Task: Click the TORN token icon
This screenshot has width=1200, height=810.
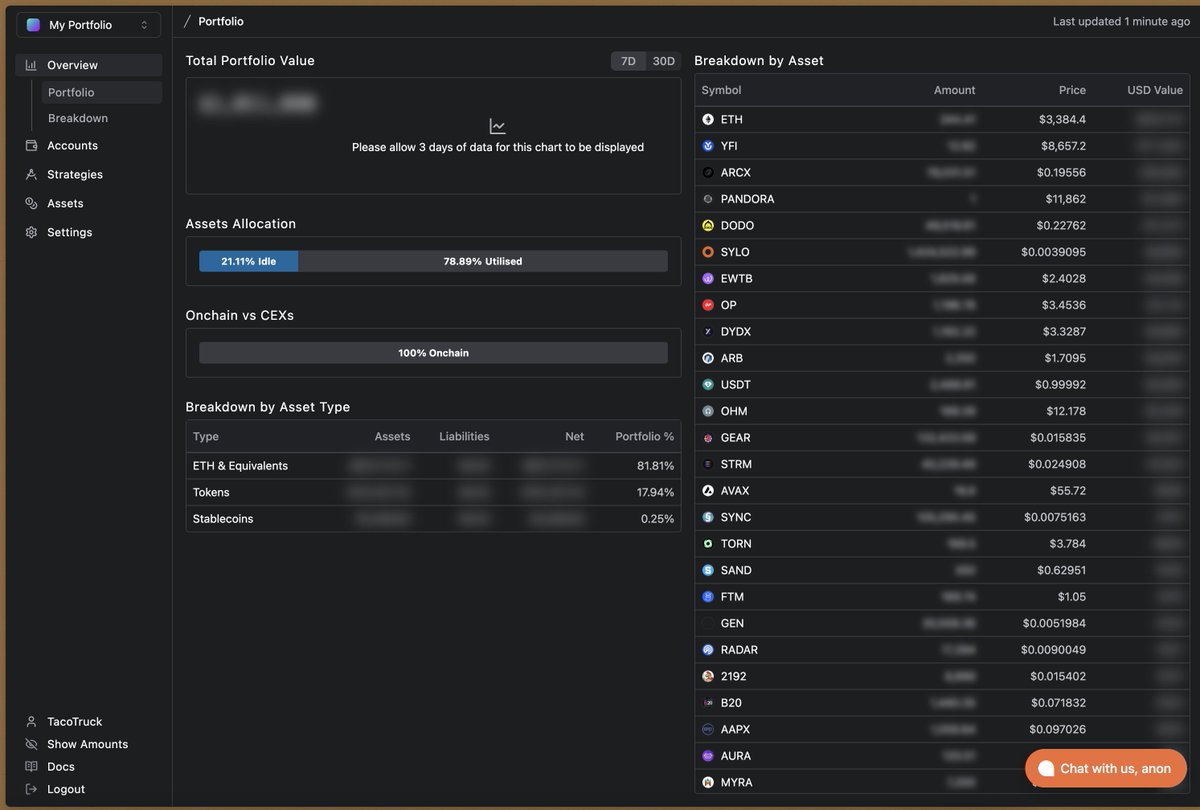Action: tap(708, 543)
